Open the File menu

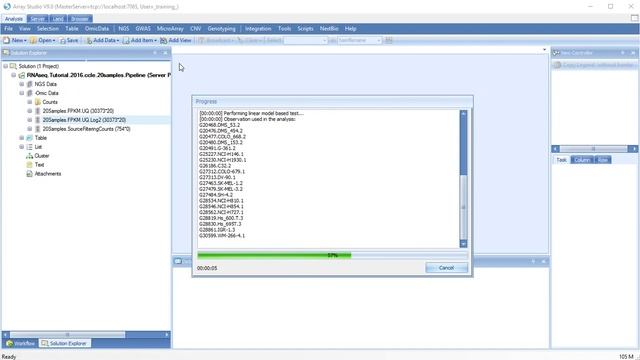(x=9, y=29)
